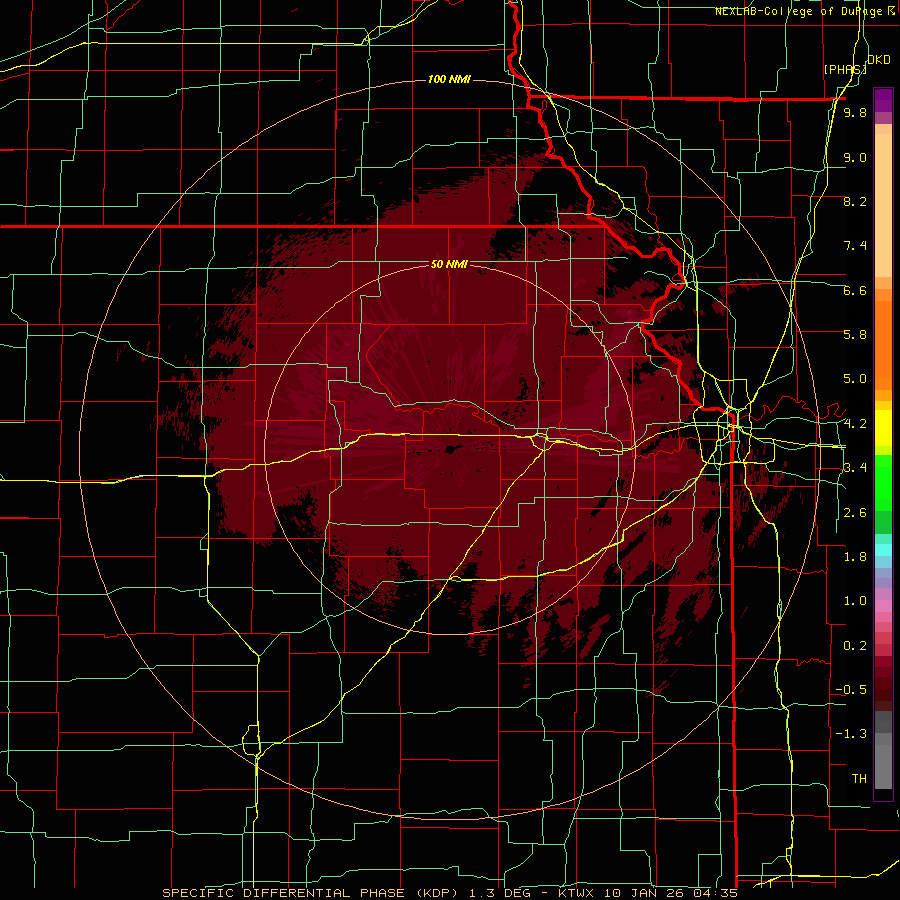Click the 4.2 color scale value
The height and width of the screenshot is (900, 900).
pyautogui.click(x=855, y=424)
